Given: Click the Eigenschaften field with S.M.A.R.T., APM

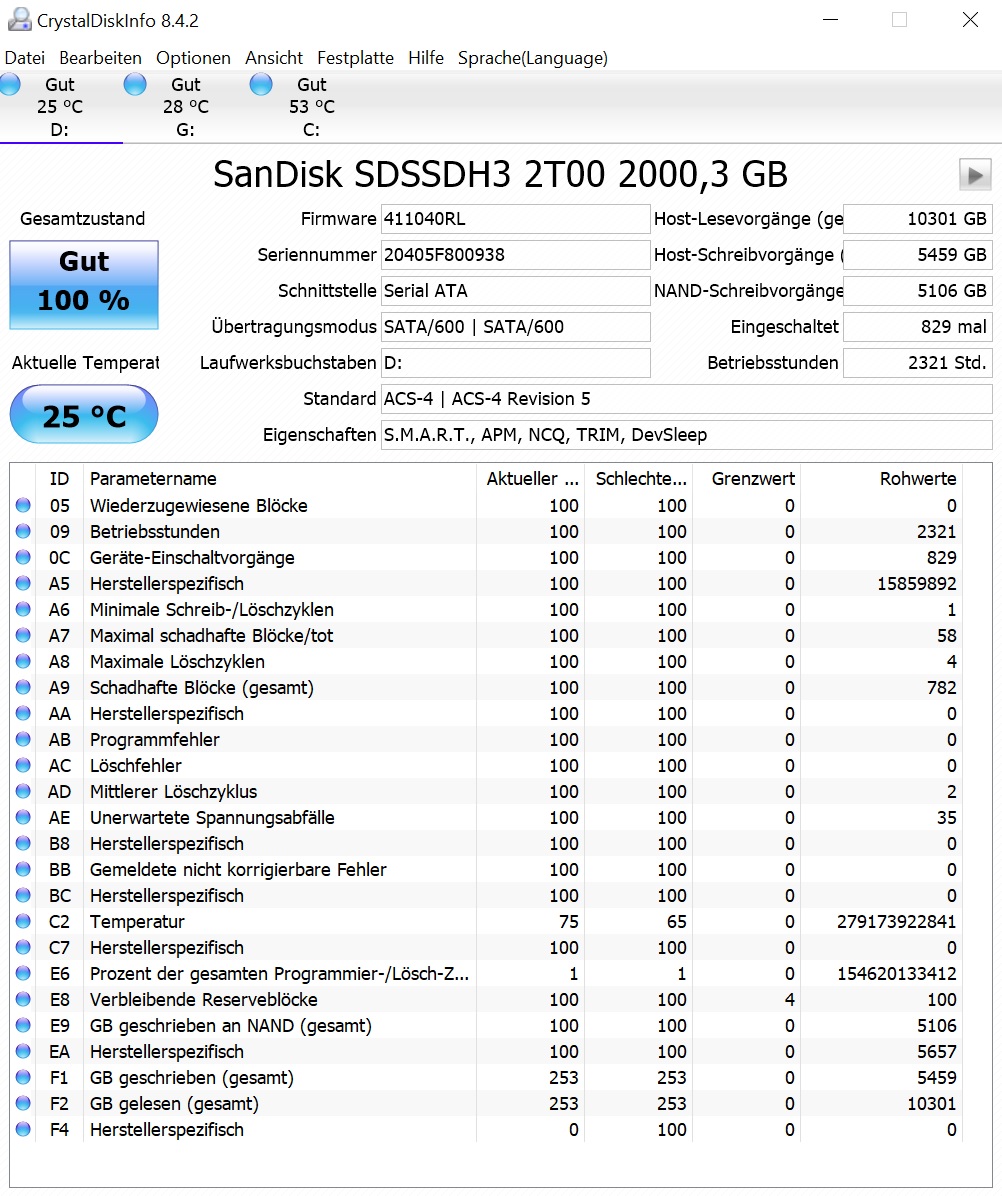Looking at the screenshot, I should pyautogui.click(x=686, y=434).
